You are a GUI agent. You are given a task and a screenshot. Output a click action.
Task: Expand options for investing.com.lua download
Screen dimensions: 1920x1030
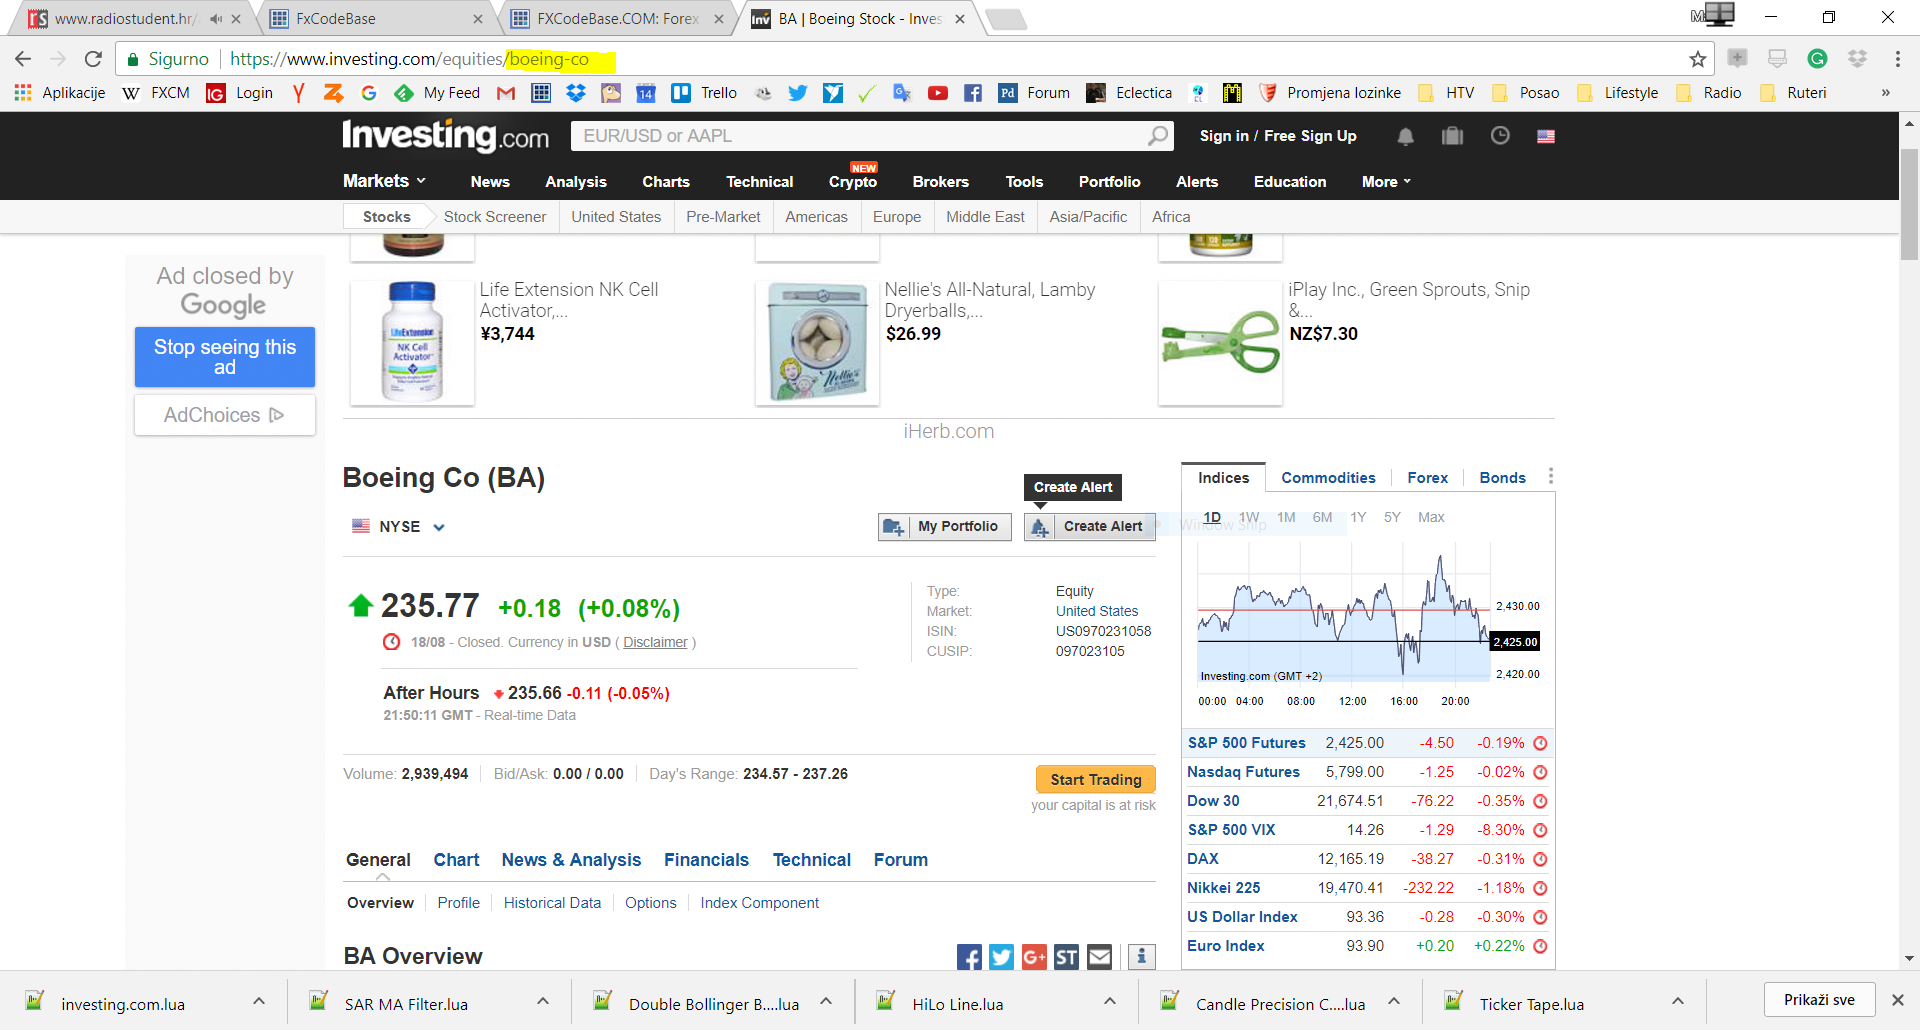click(258, 1001)
